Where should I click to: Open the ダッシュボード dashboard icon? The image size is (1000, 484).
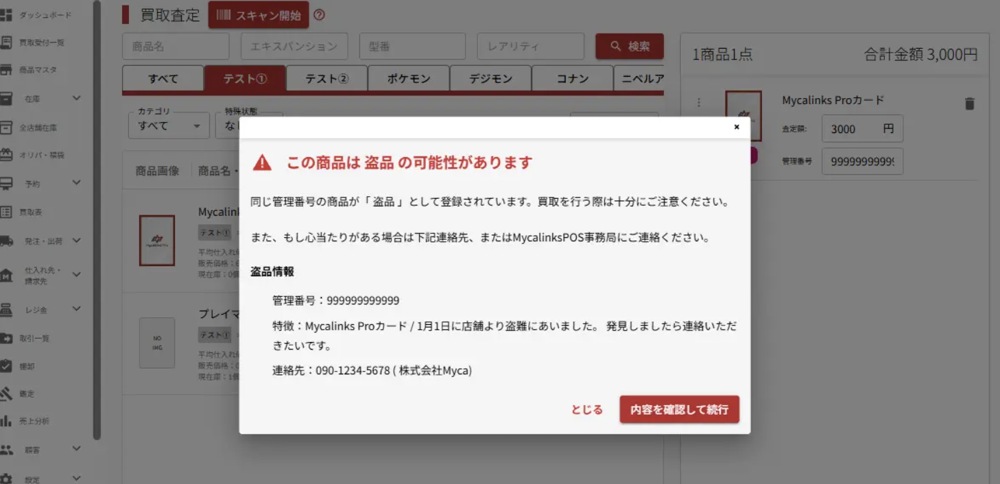coord(6,15)
